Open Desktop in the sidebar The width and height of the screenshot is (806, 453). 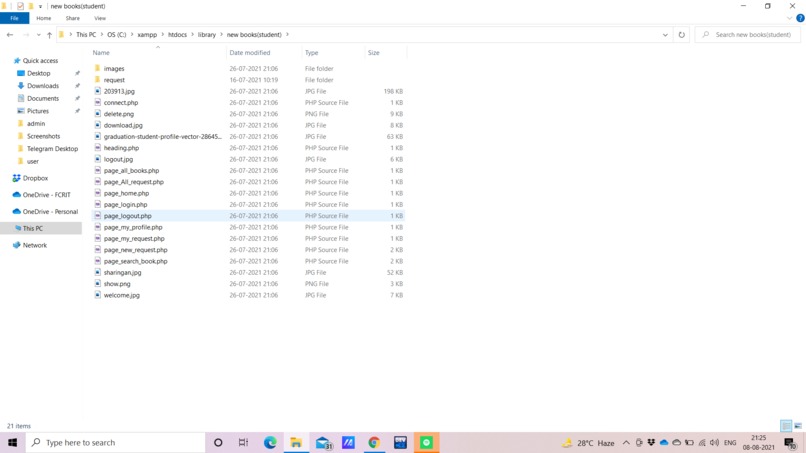[x=39, y=73]
